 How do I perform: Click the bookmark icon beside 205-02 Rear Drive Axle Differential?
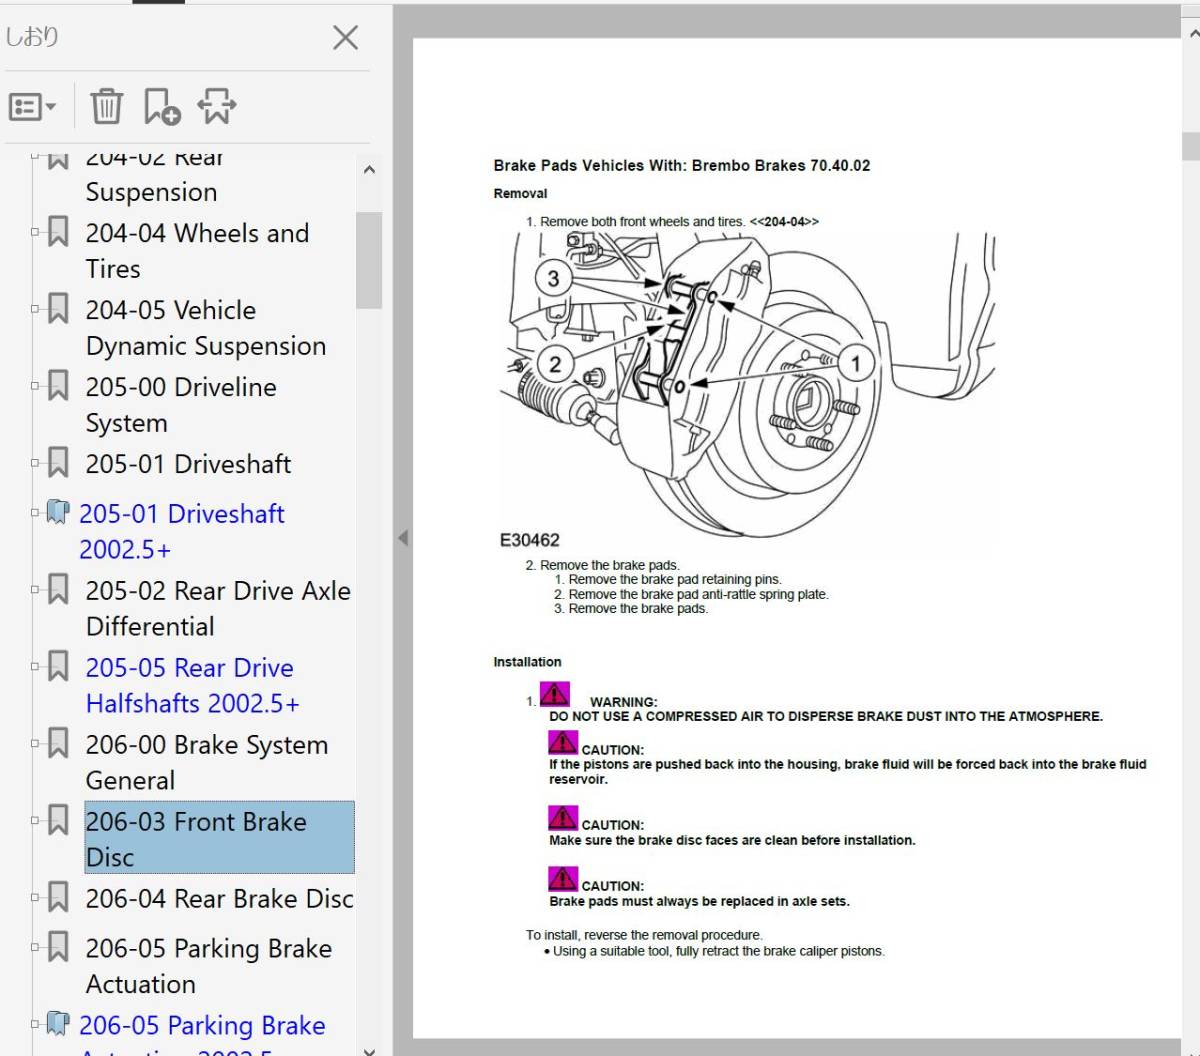tap(58, 590)
